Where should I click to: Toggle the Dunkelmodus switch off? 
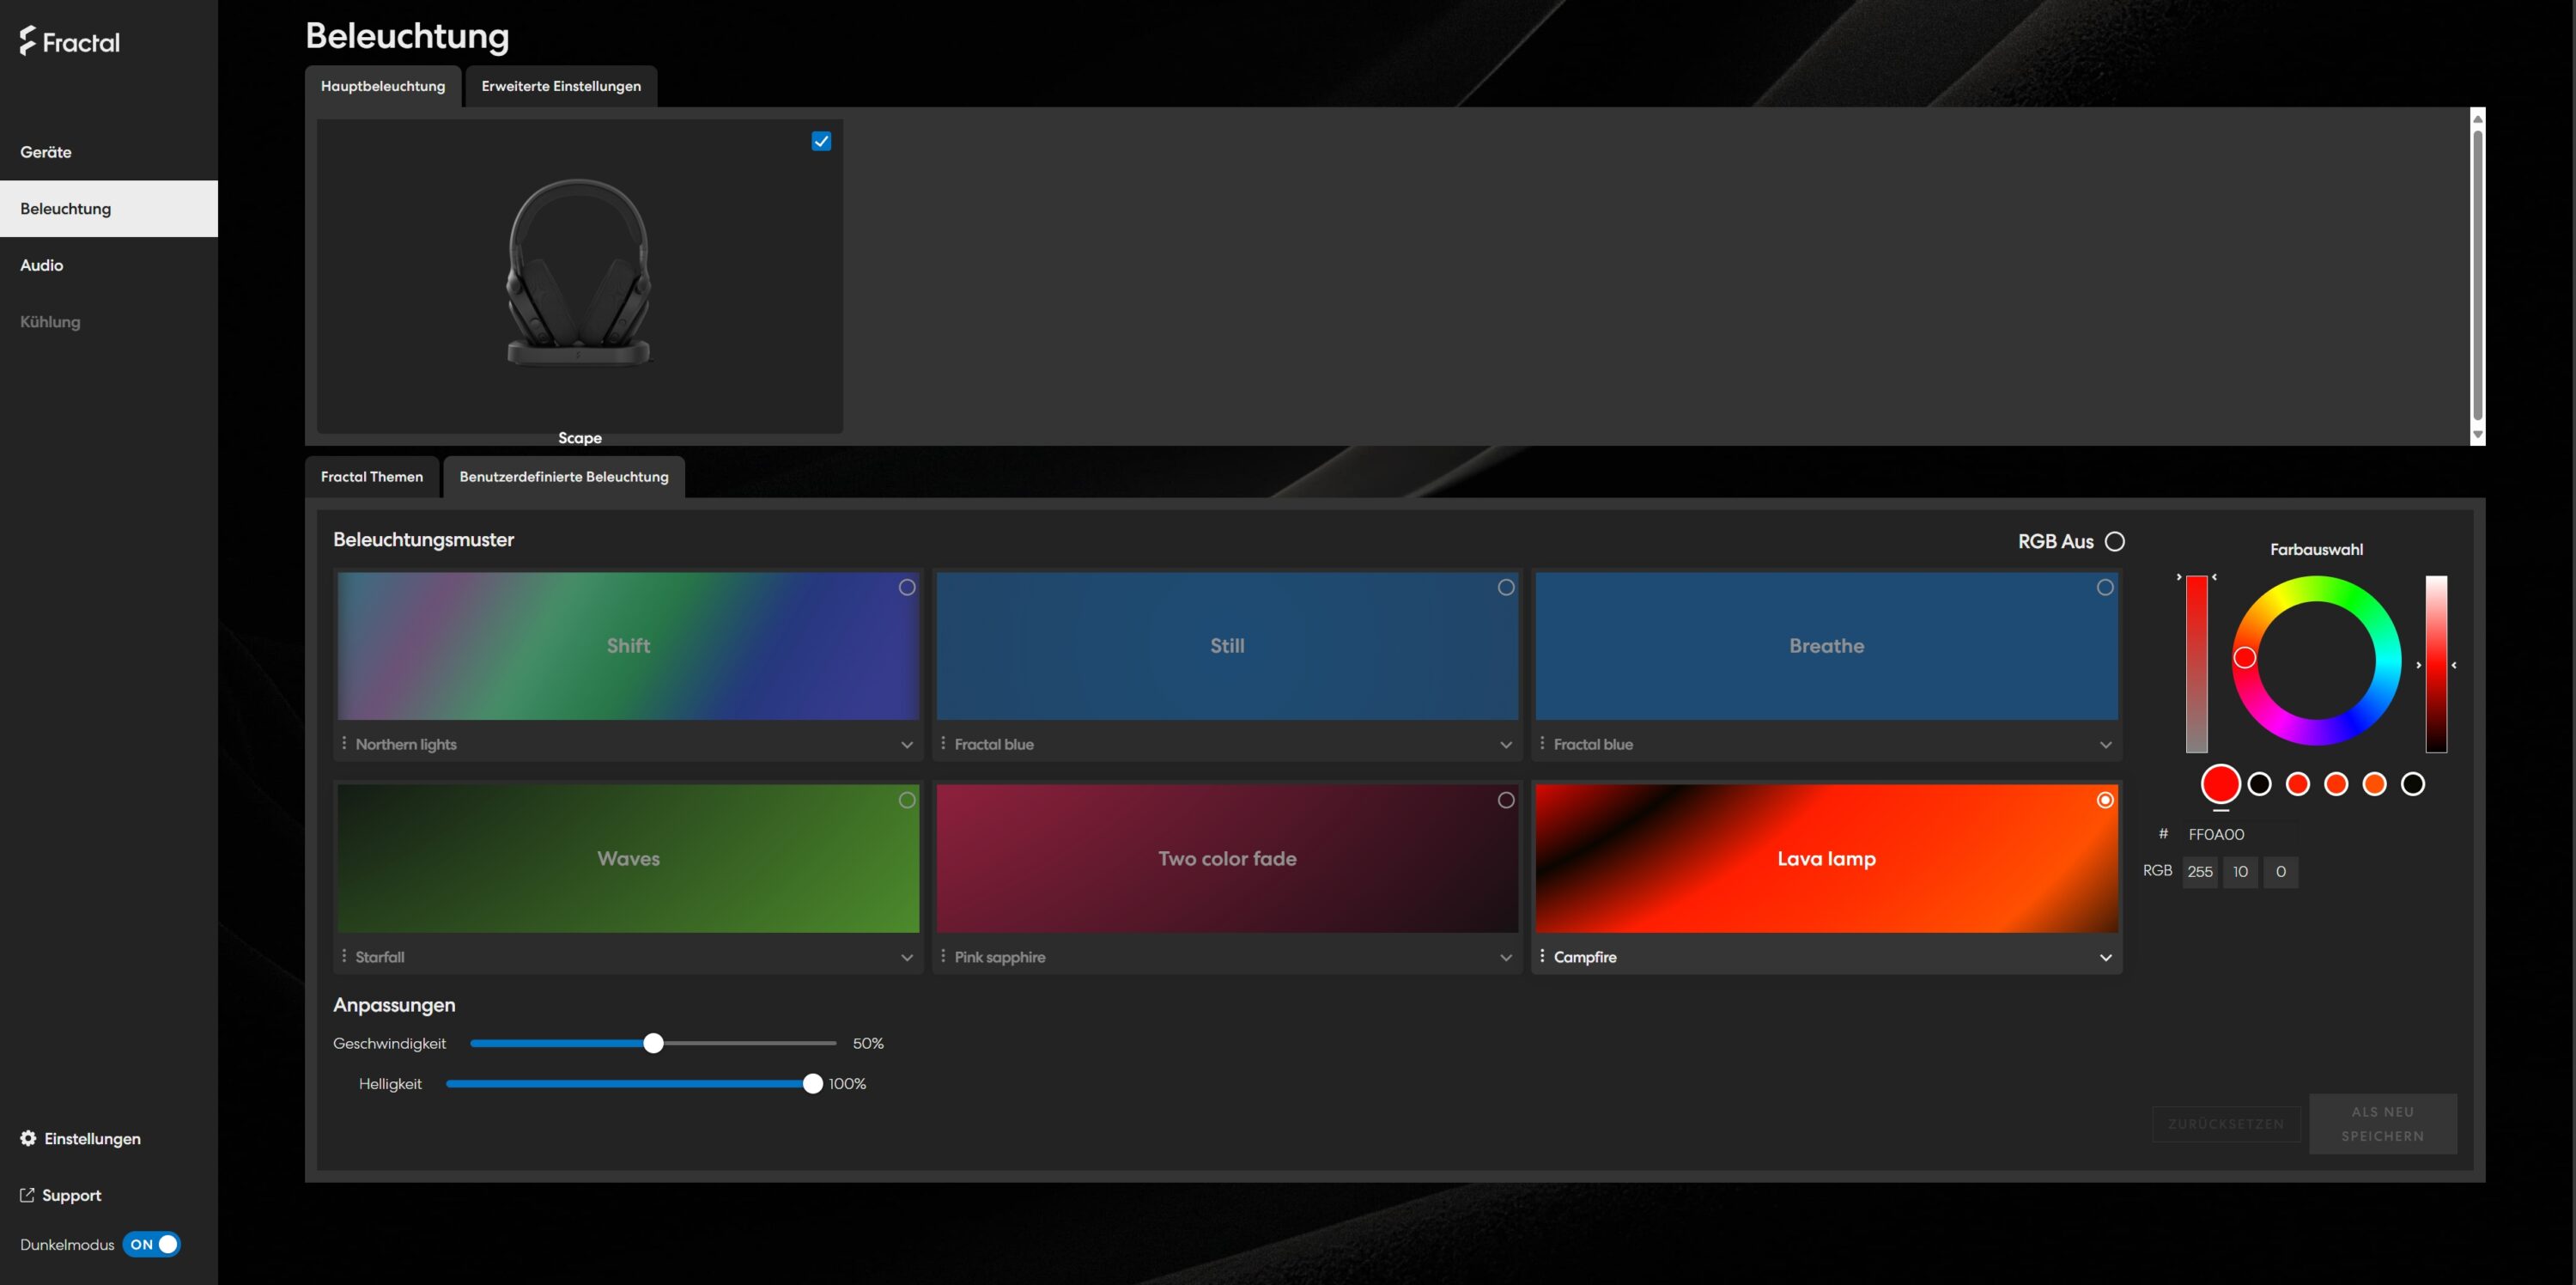pyautogui.click(x=152, y=1244)
